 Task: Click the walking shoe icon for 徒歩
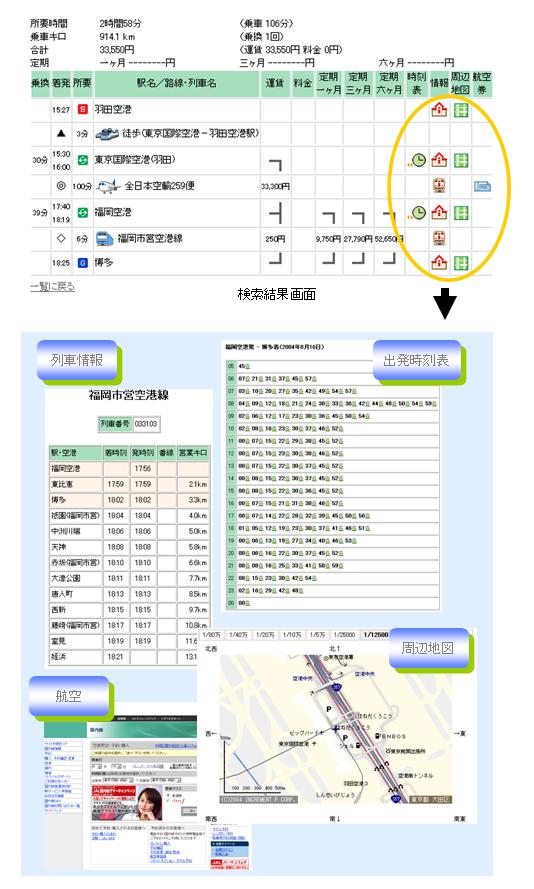pos(107,134)
